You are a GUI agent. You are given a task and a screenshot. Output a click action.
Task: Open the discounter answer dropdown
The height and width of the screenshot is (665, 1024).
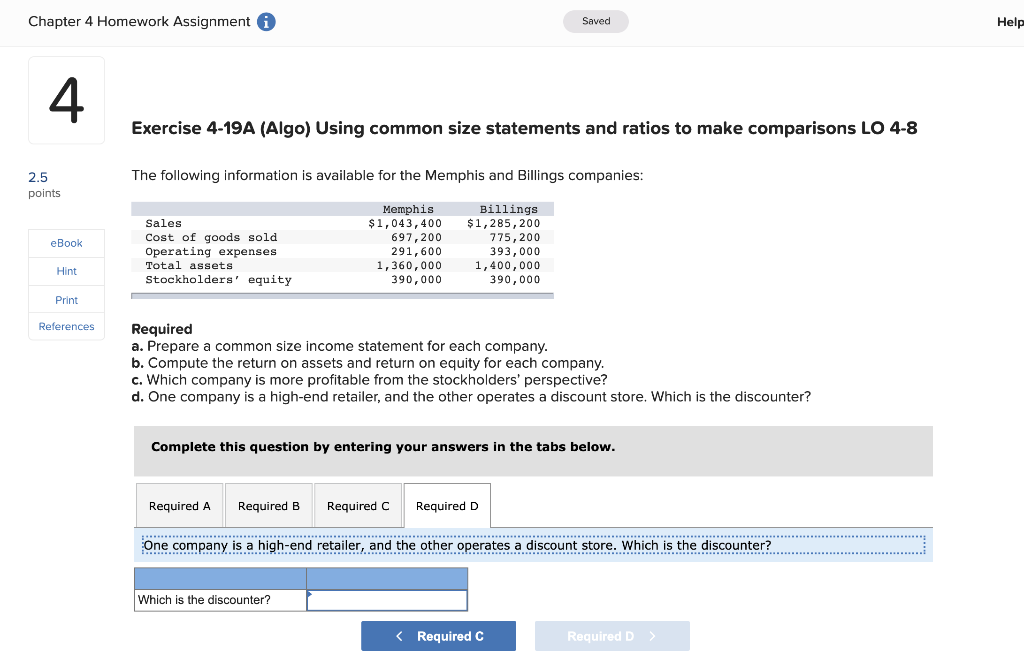pos(387,600)
